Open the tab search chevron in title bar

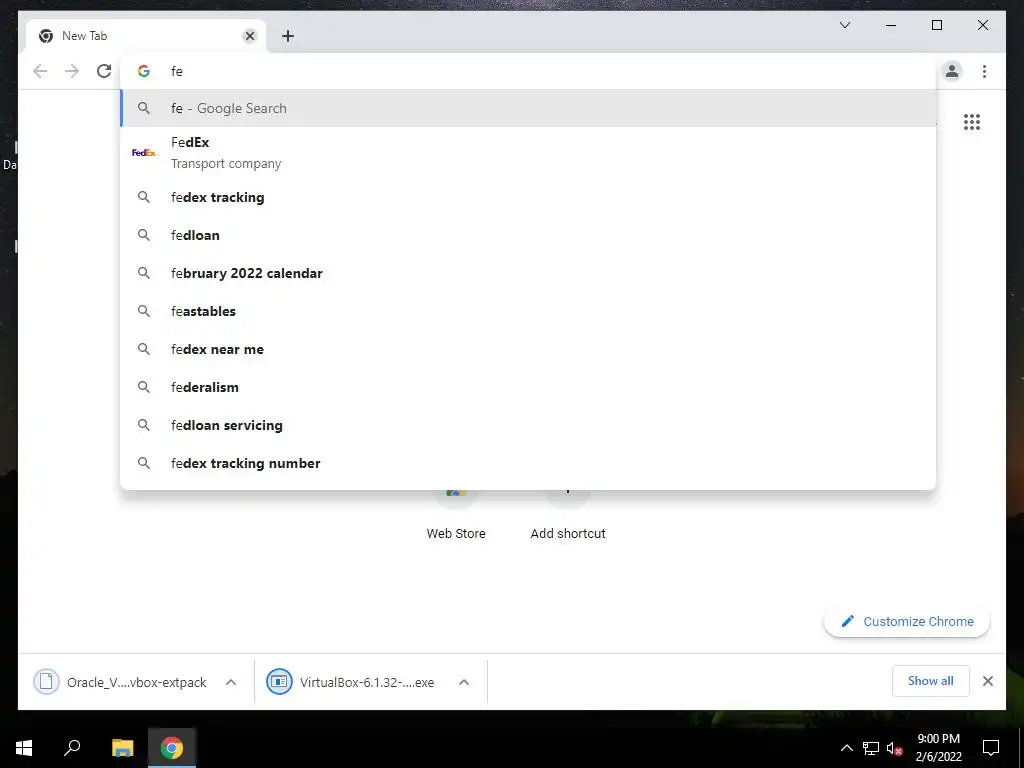pos(844,25)
